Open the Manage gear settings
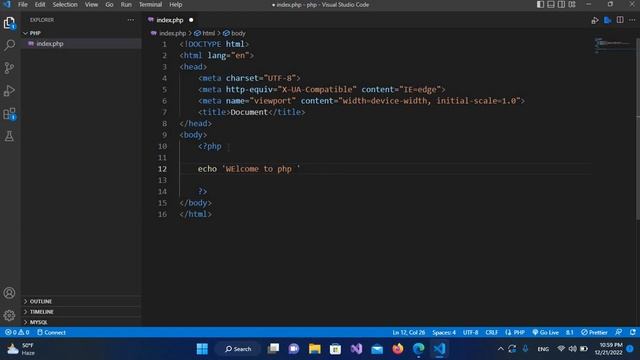Screen dimensions: 640x360 pyautogui.click(x=9, y=315)
